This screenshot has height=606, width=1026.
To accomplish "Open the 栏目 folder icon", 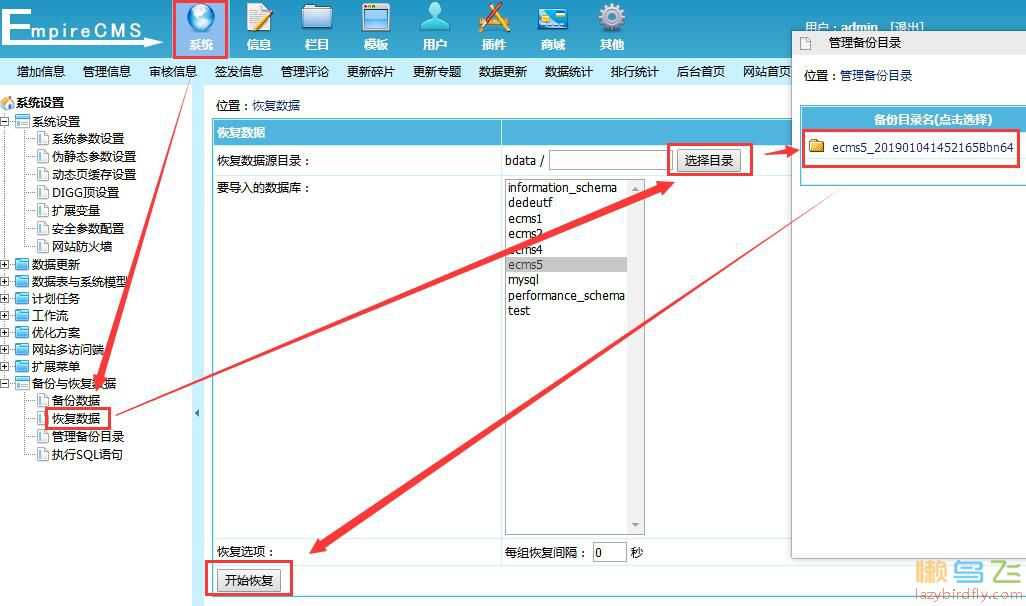I will (317, 28).
